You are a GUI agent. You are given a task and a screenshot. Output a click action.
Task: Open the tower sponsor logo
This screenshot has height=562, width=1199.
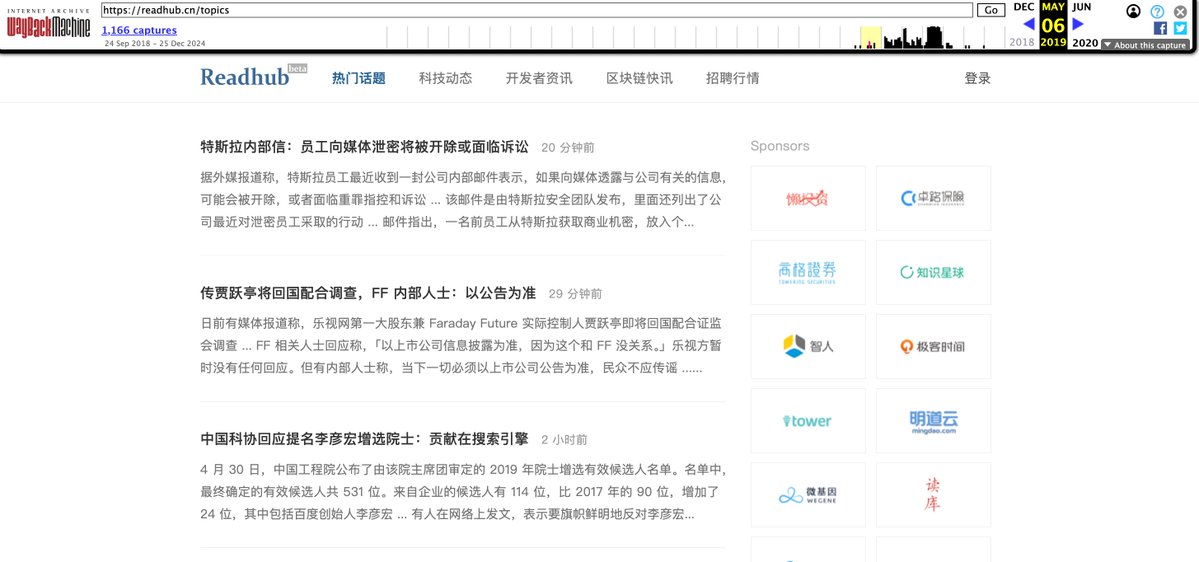[x=808, y=421]
